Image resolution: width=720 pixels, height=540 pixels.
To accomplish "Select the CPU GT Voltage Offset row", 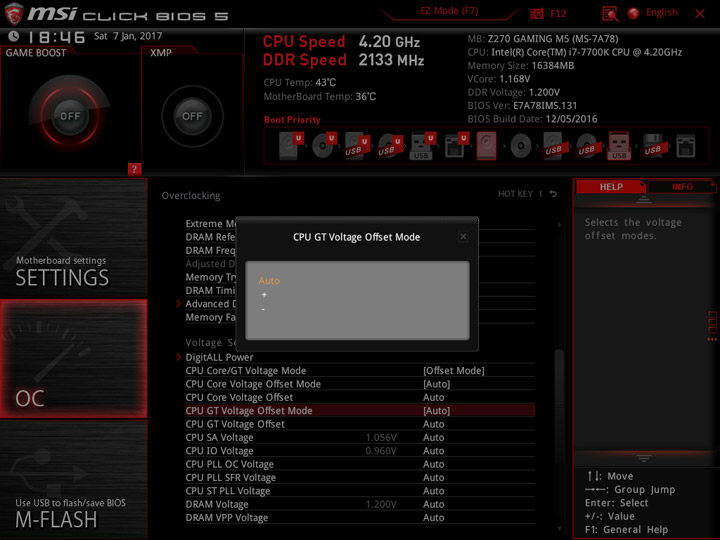I will click(x=360, y=424).
